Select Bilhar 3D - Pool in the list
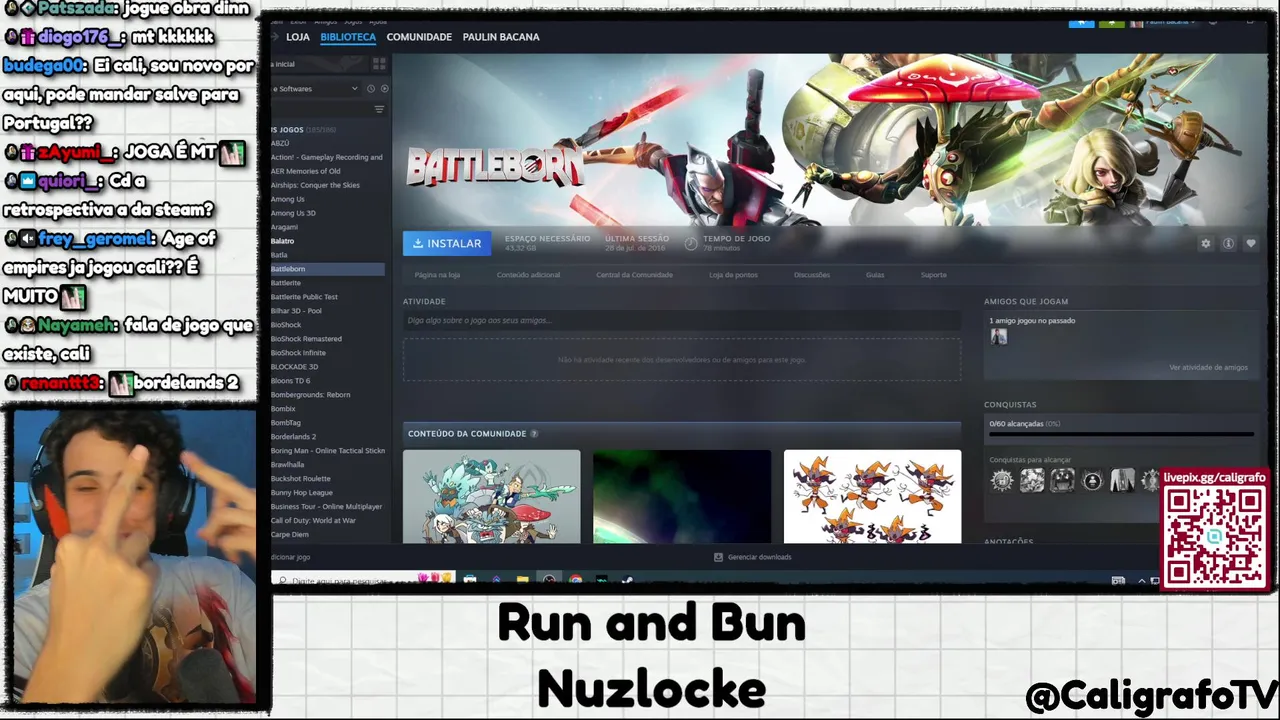The image size is (1280, 720). tap(296, 311)
